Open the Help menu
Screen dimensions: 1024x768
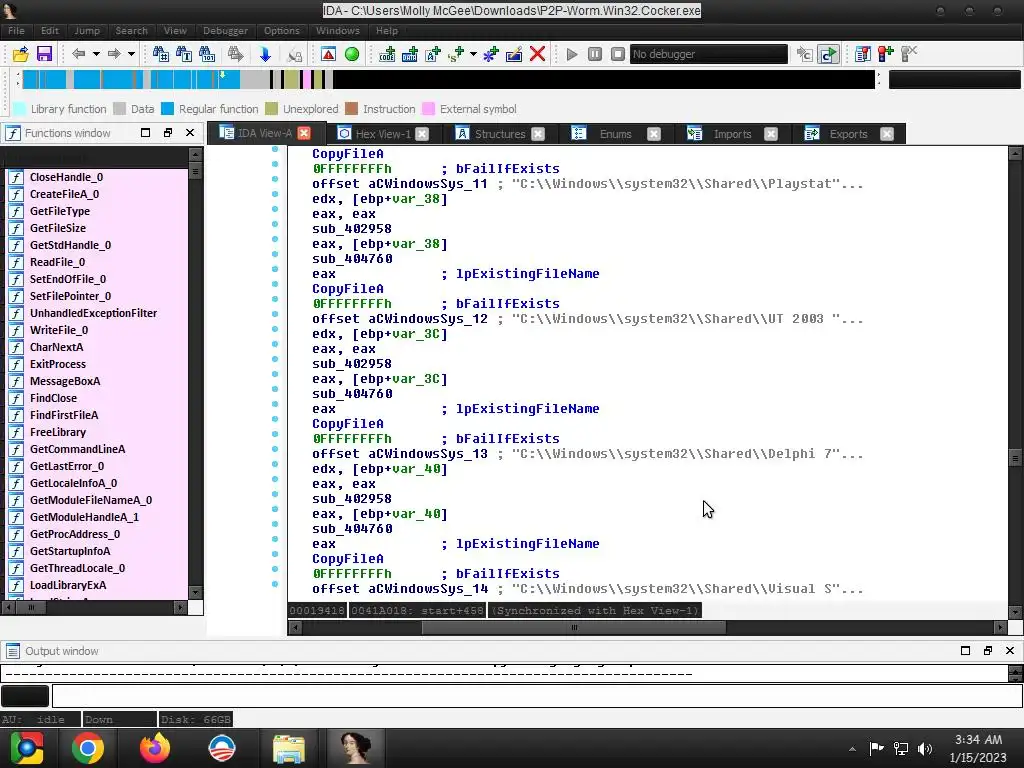pyautogui.click(x=387, y=31)
